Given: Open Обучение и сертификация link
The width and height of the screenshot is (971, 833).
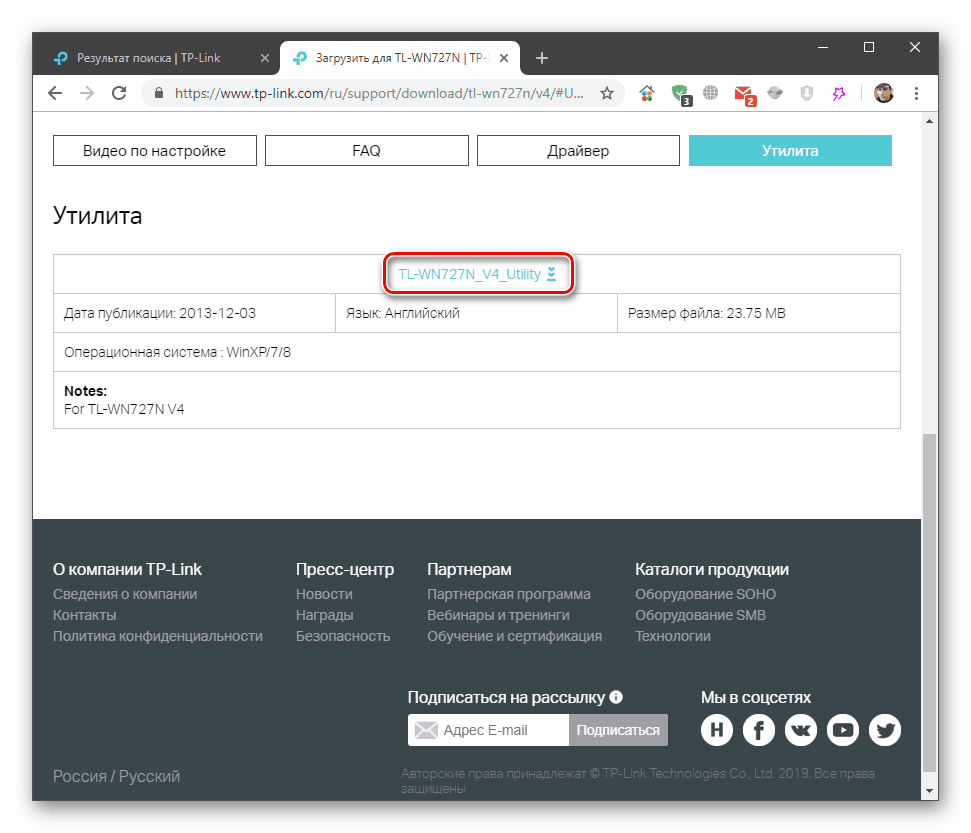Looking at the screenshot, I should [515, 637].
